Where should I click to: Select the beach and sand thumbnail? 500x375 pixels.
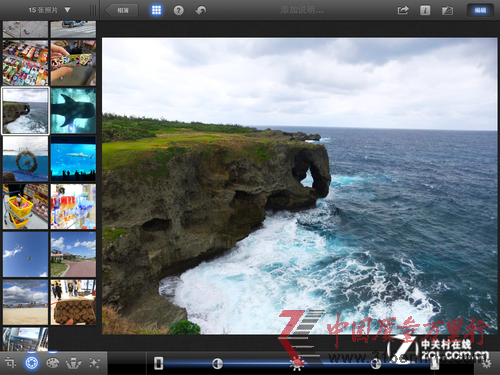pos(25,302)
